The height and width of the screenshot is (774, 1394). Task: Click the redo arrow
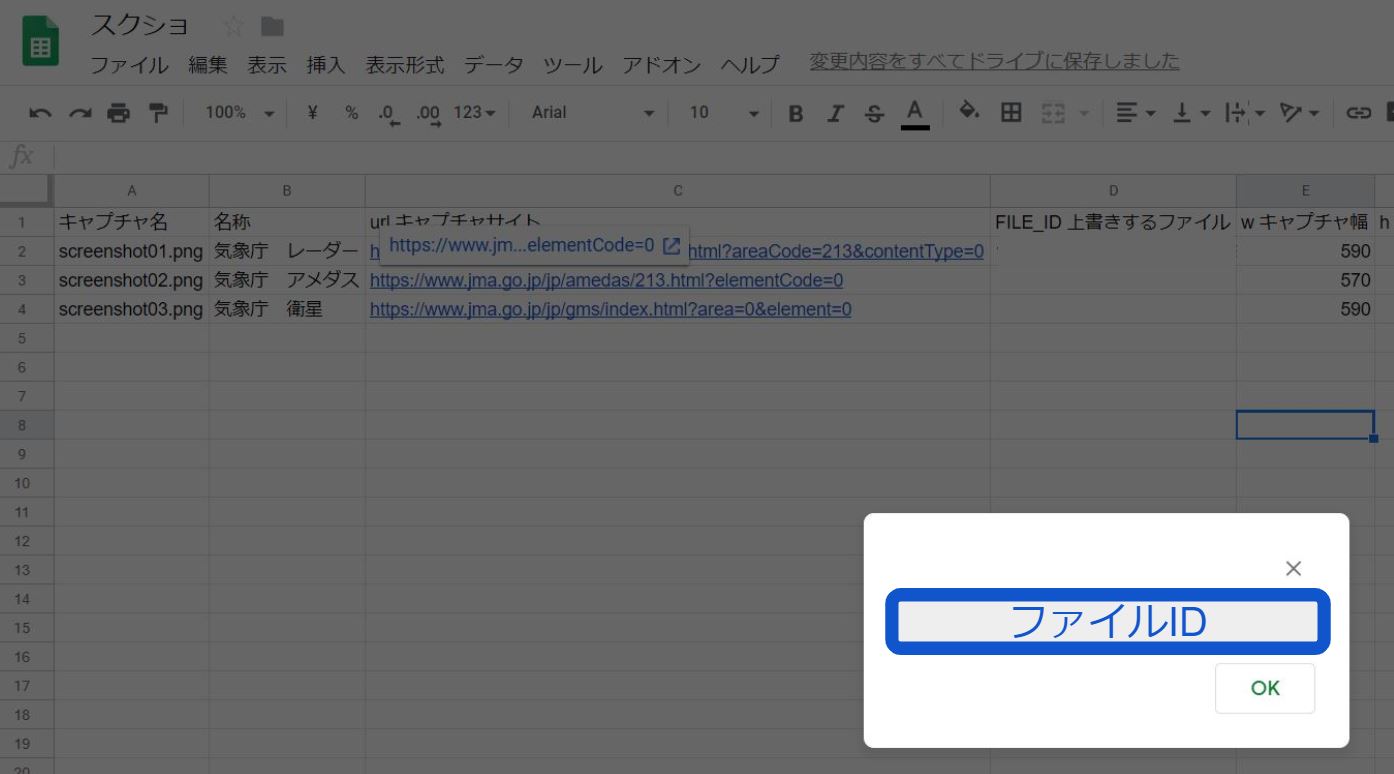[x=80, y=113]
